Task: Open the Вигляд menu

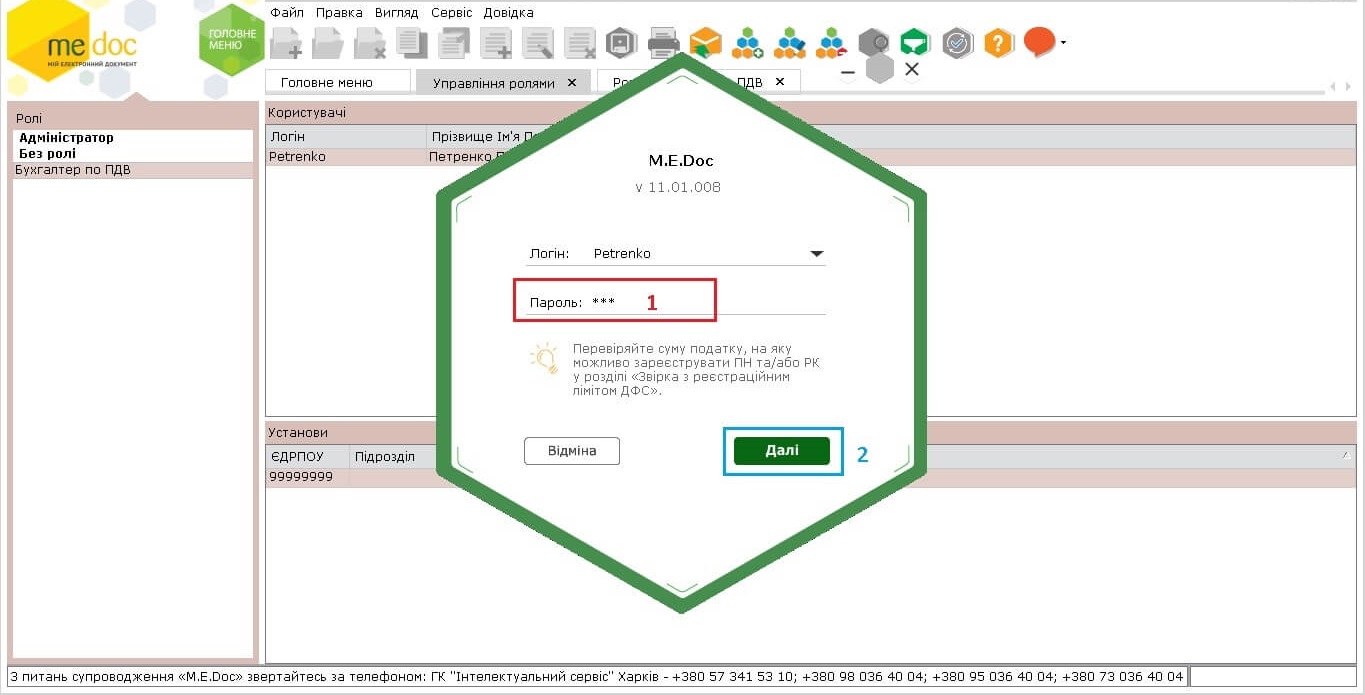Action: [x=397, y=13]
